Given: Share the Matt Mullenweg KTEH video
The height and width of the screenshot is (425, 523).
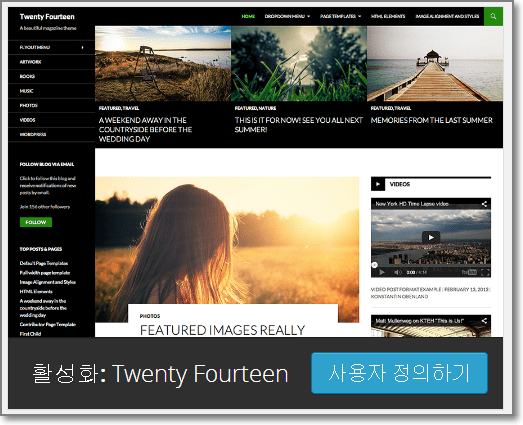Looking at the screenshot, I should pos(484,321).
